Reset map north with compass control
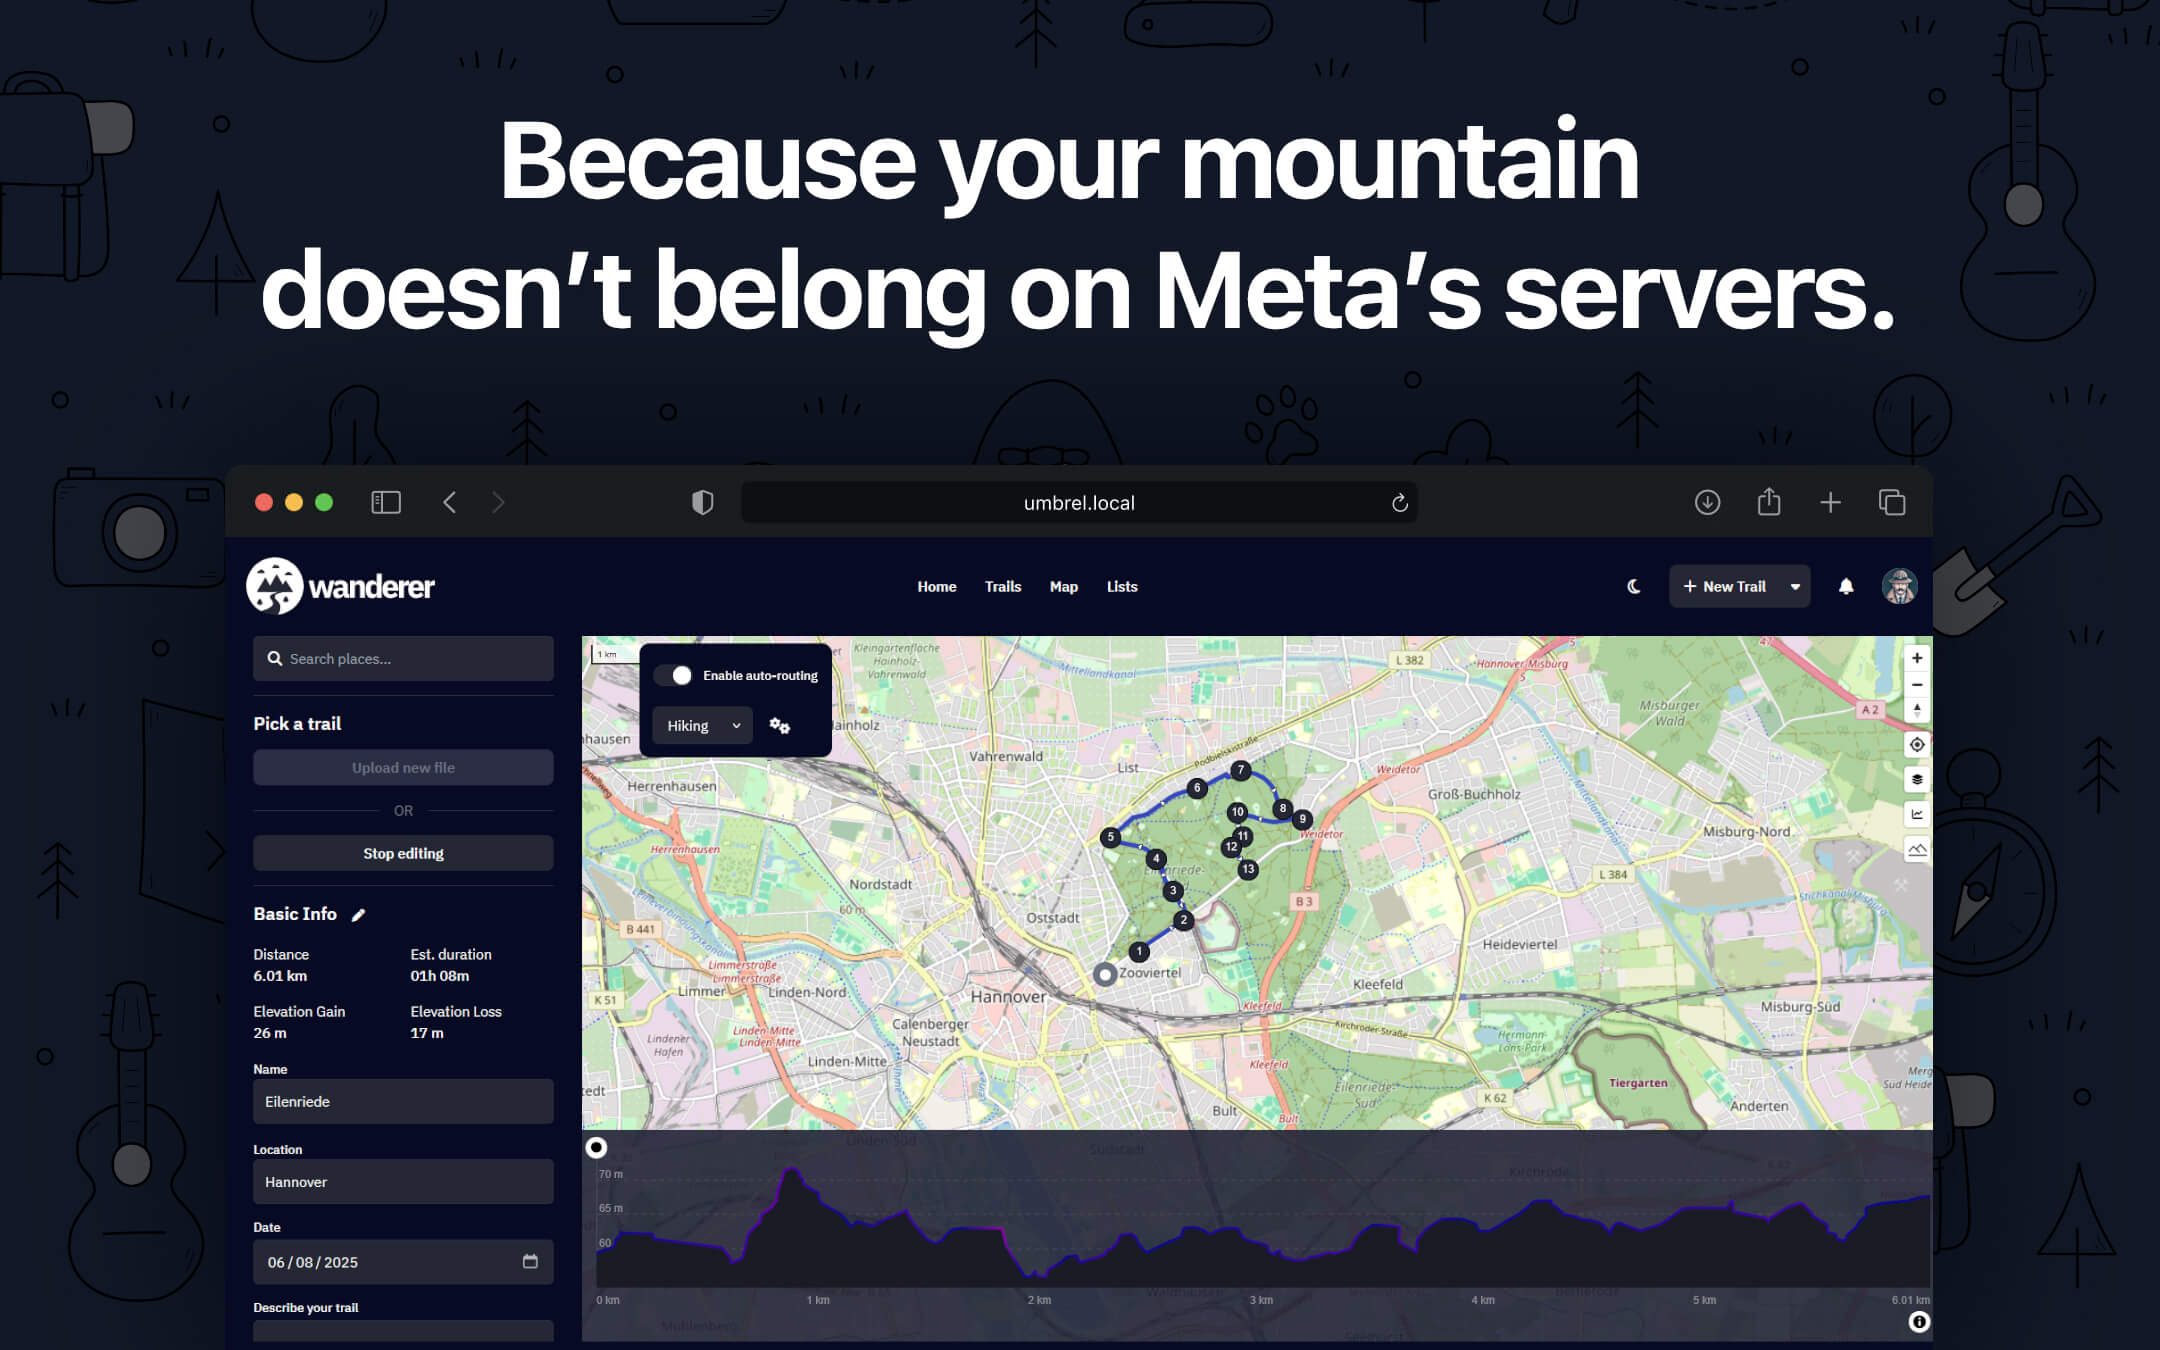Image resolution: width=2160 pixels, height=1350 pixels. [1916, 710]
